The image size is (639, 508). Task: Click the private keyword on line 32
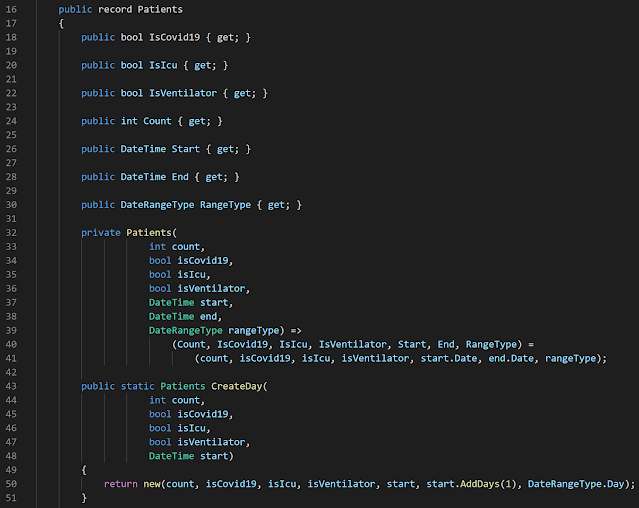pos(101,233)
